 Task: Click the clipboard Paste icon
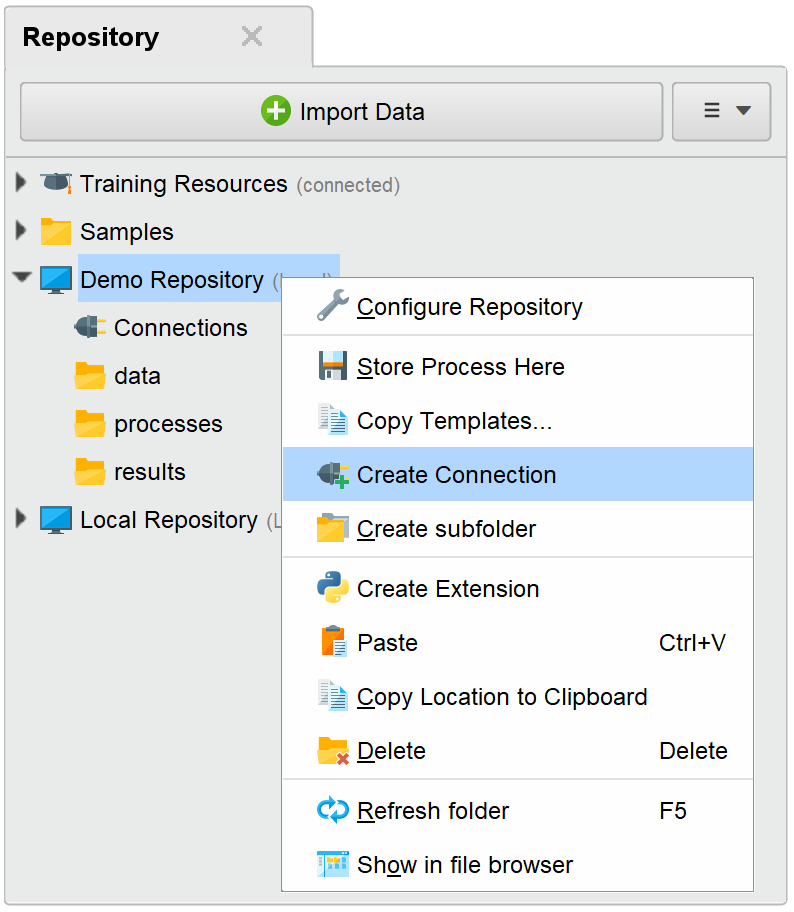coord(332,642)
